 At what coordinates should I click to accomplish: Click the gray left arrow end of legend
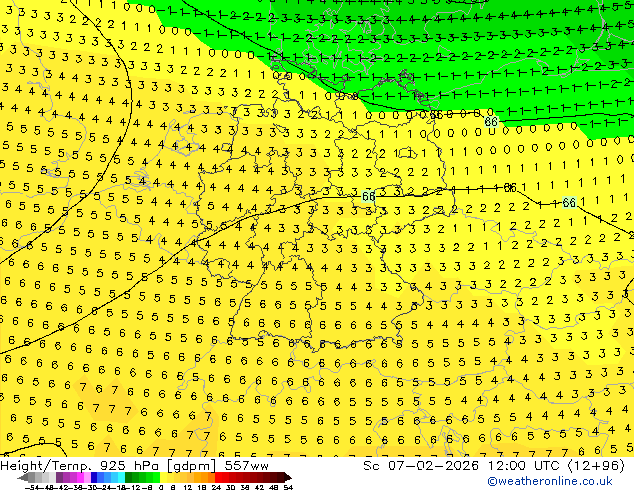coord(23,477)
